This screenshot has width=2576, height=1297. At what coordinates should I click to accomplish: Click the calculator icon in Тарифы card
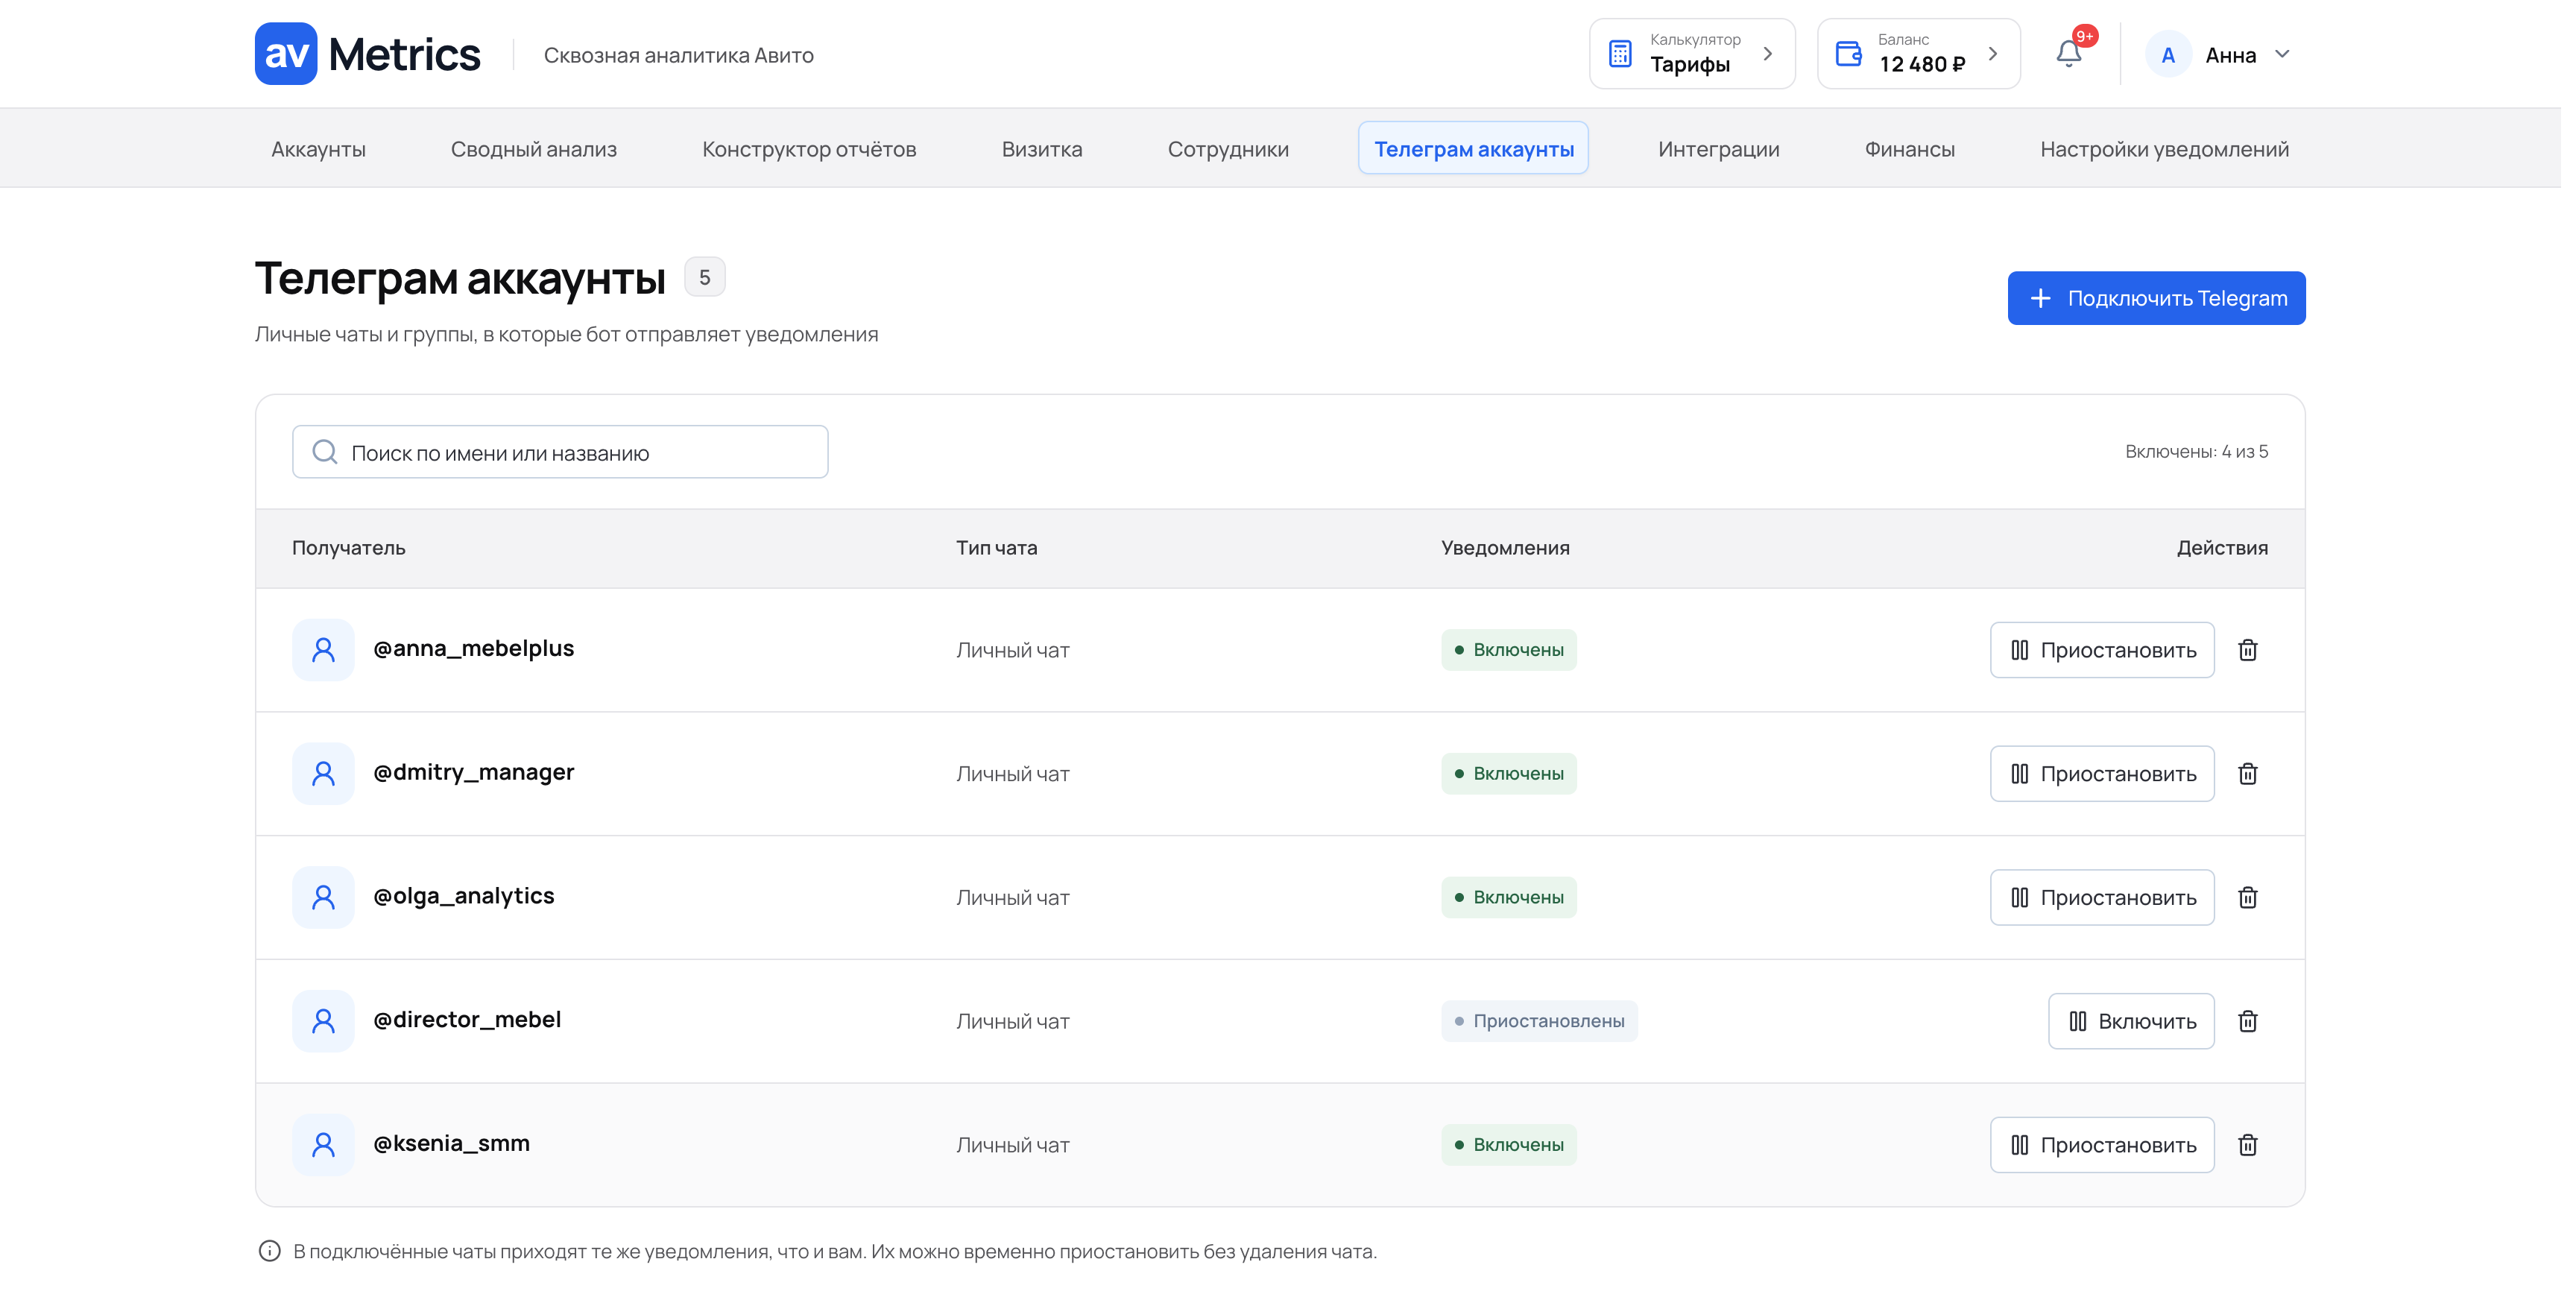coord(1620,54)
